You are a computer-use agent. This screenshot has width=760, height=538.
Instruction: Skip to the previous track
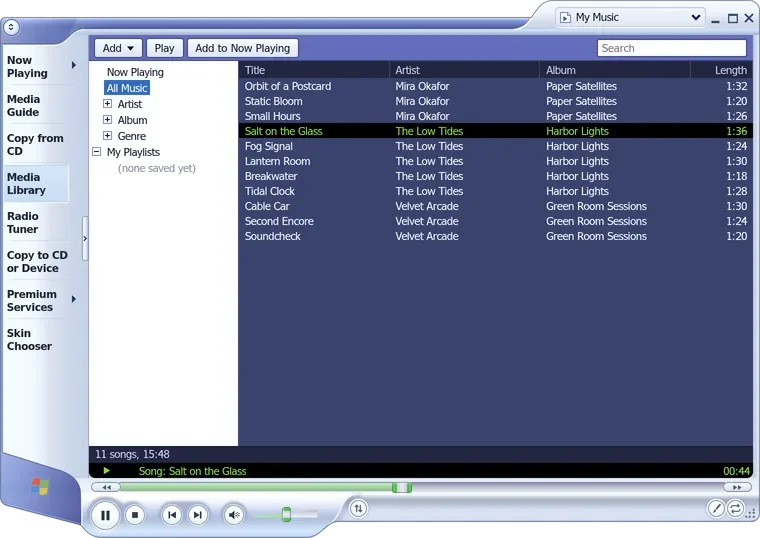172,515
